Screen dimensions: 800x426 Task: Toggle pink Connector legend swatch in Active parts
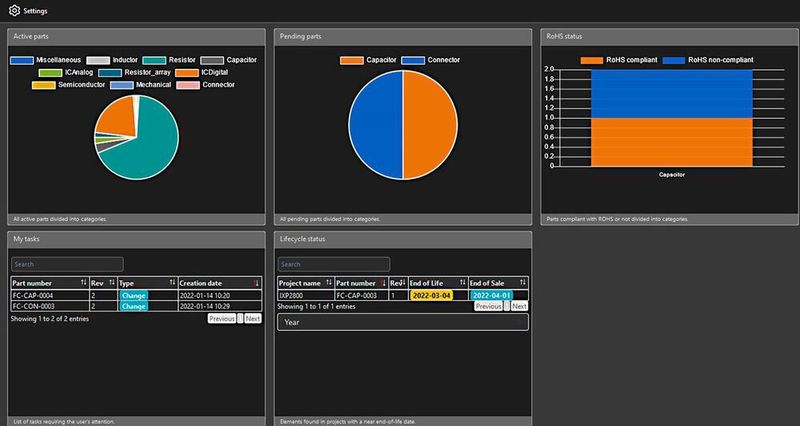[188, 85]
